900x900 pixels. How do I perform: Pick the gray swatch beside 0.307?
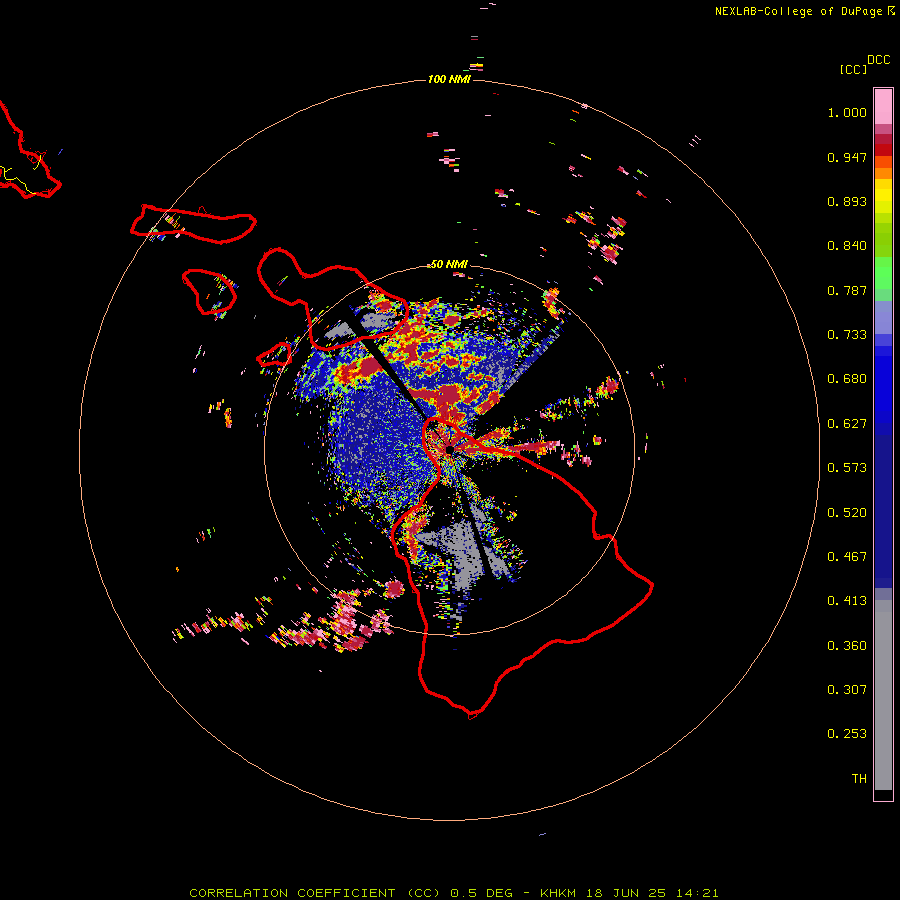883,695
